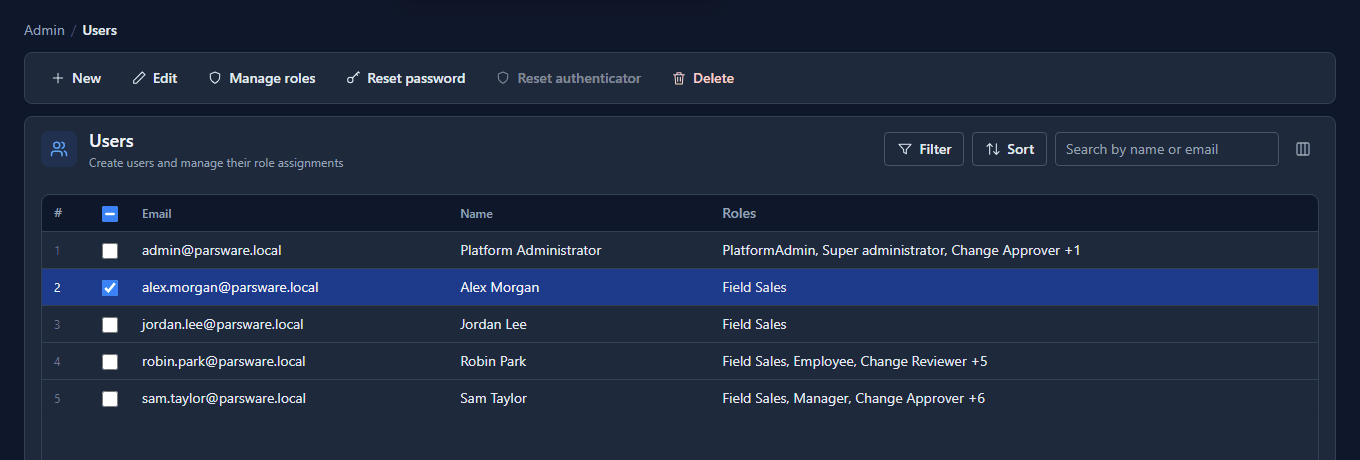Click the name Sam Taylor

(493, 398)
